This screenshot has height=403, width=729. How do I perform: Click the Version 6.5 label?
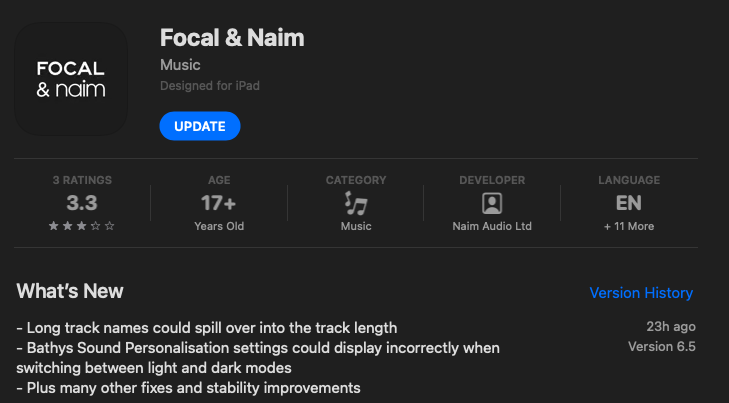[x=661, y=347]
